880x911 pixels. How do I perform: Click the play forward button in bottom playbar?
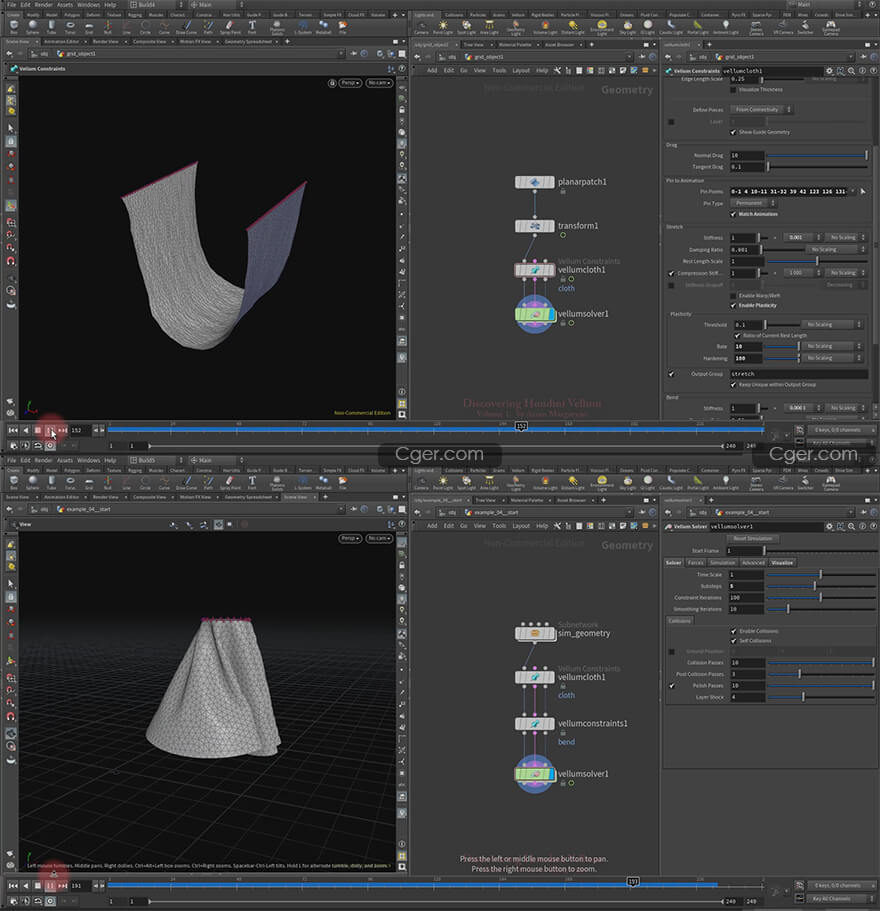(49, 886)
